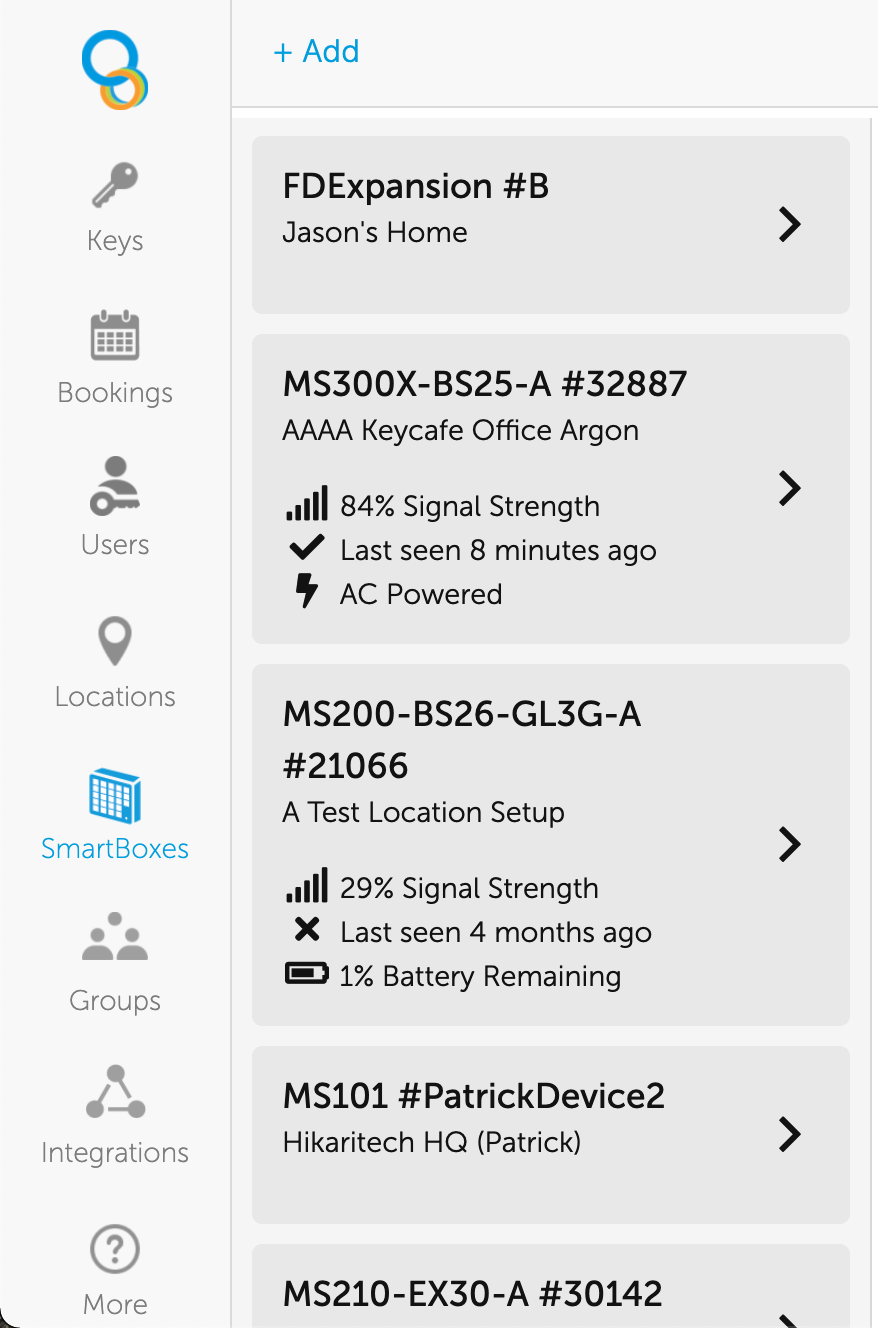Click the 1% Battery Remaining icon
Screen dimensions: 878x1328
click(306, 974)
